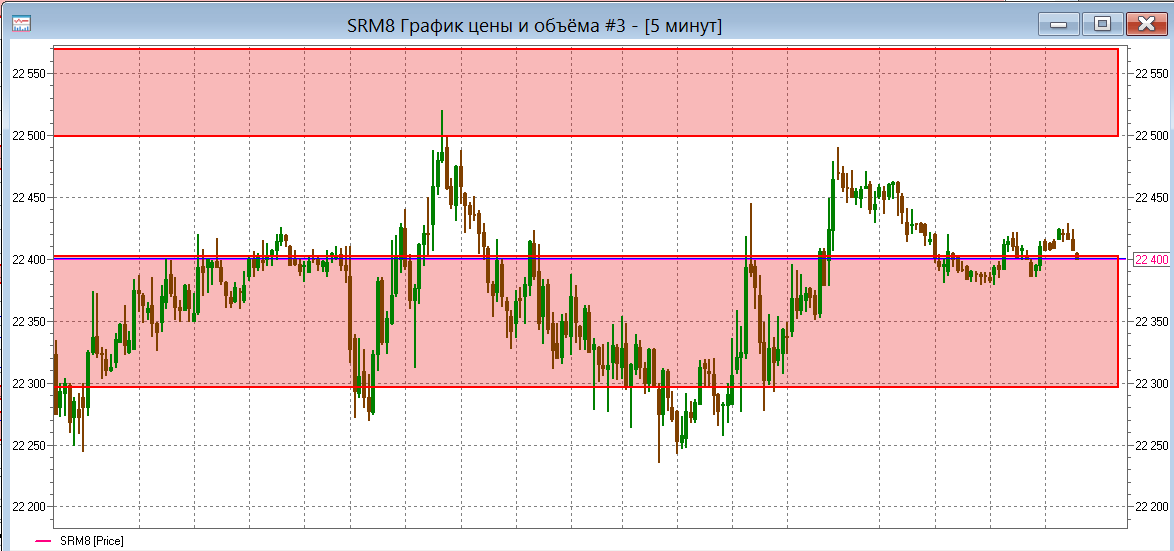
Task: Click 22 450 on the right price axis
Action: 1152,198
